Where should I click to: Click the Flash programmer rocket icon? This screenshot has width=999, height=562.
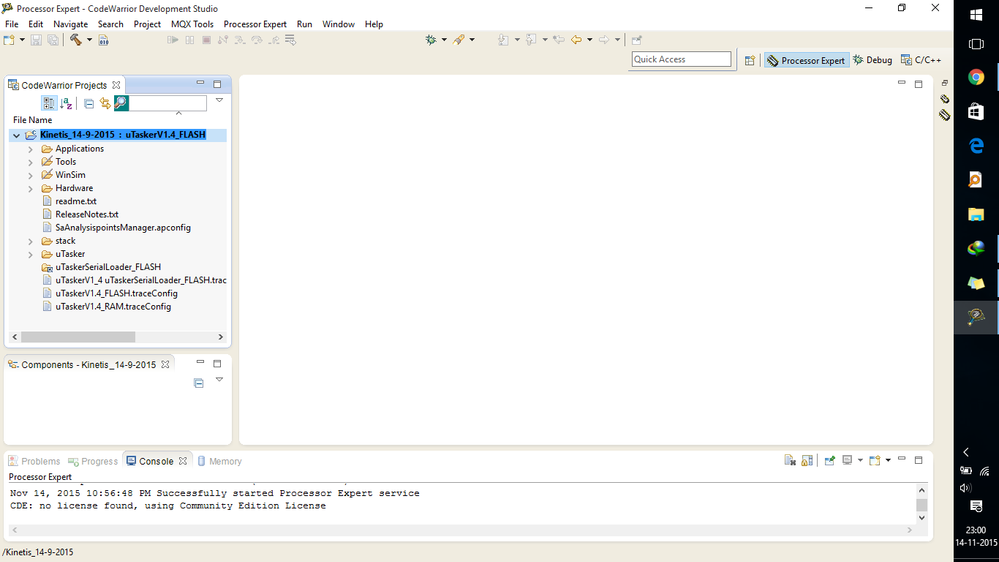(x=459, y=40)
